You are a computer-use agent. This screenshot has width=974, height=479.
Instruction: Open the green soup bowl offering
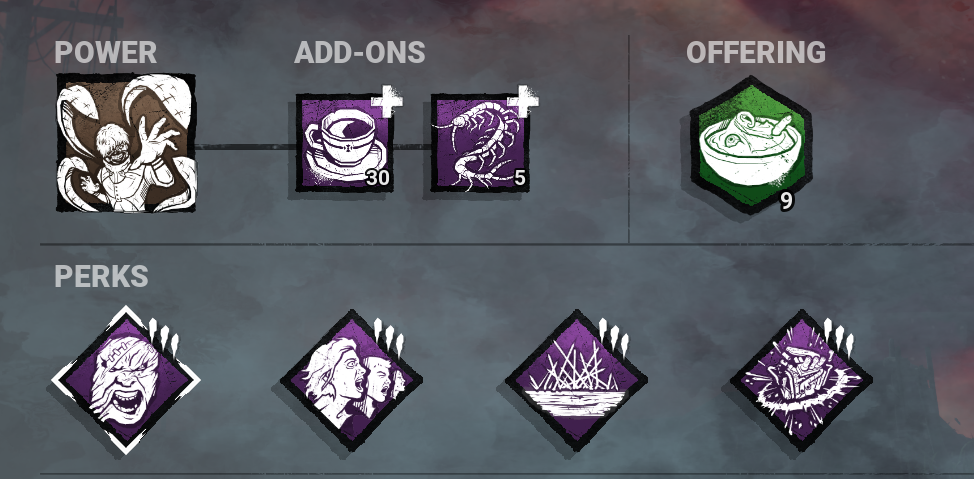point(751,145)
